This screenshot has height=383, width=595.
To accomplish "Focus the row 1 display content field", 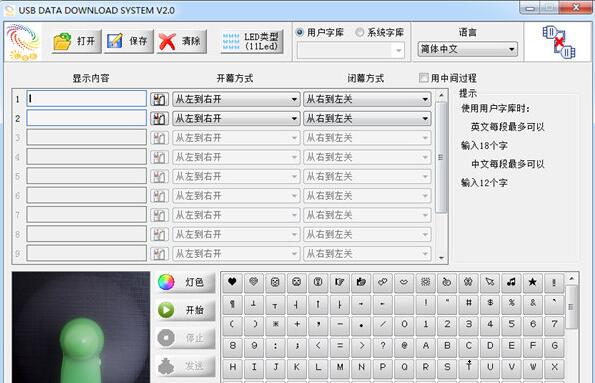I will (87, 99).
